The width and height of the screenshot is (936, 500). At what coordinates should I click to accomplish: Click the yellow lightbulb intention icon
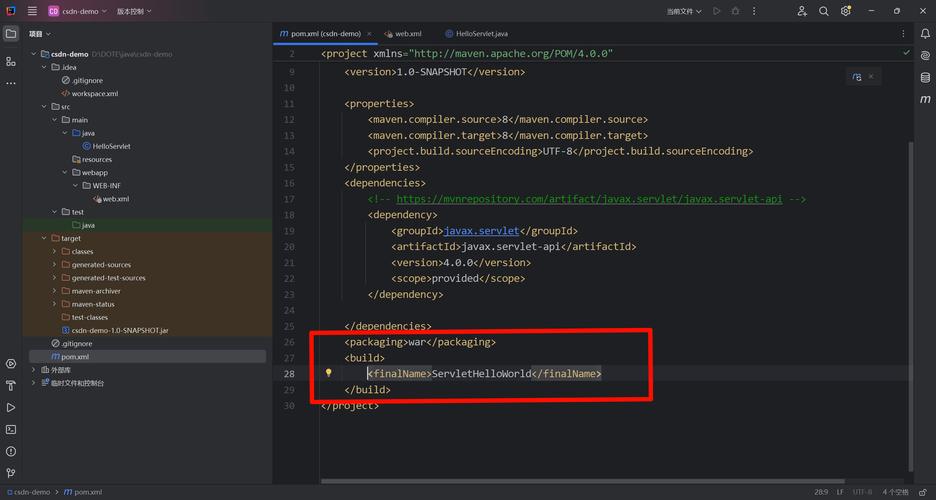click(328, 373)
